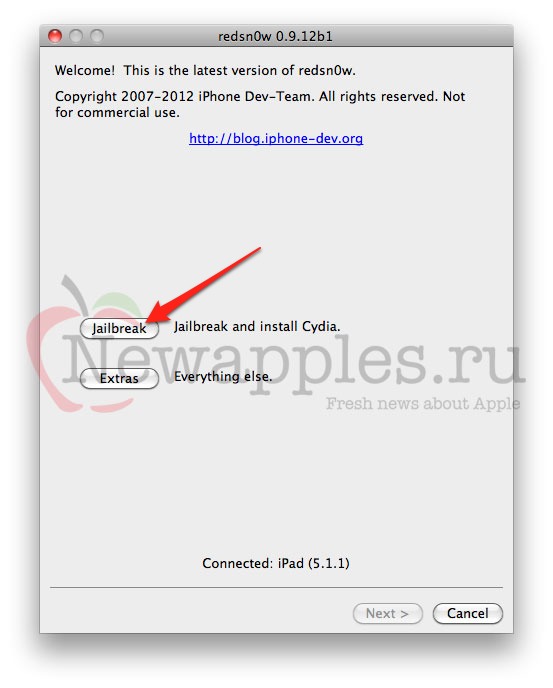
Task: Open the blog.iphone-dev.org link
Action: click(x=276, y=139)
